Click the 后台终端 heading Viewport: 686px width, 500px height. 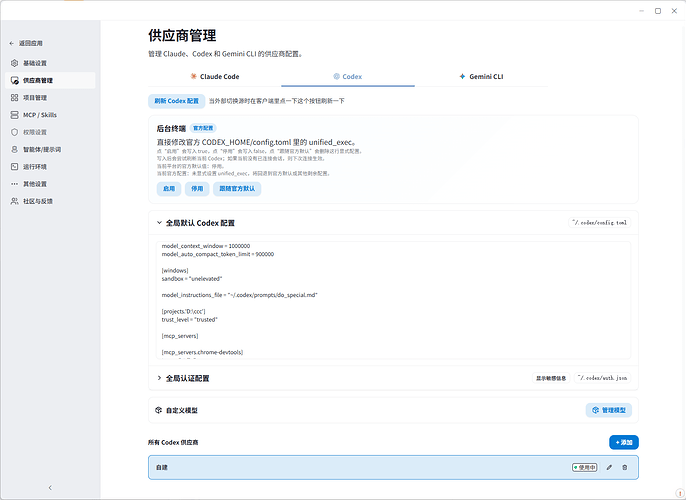(171, 128)
